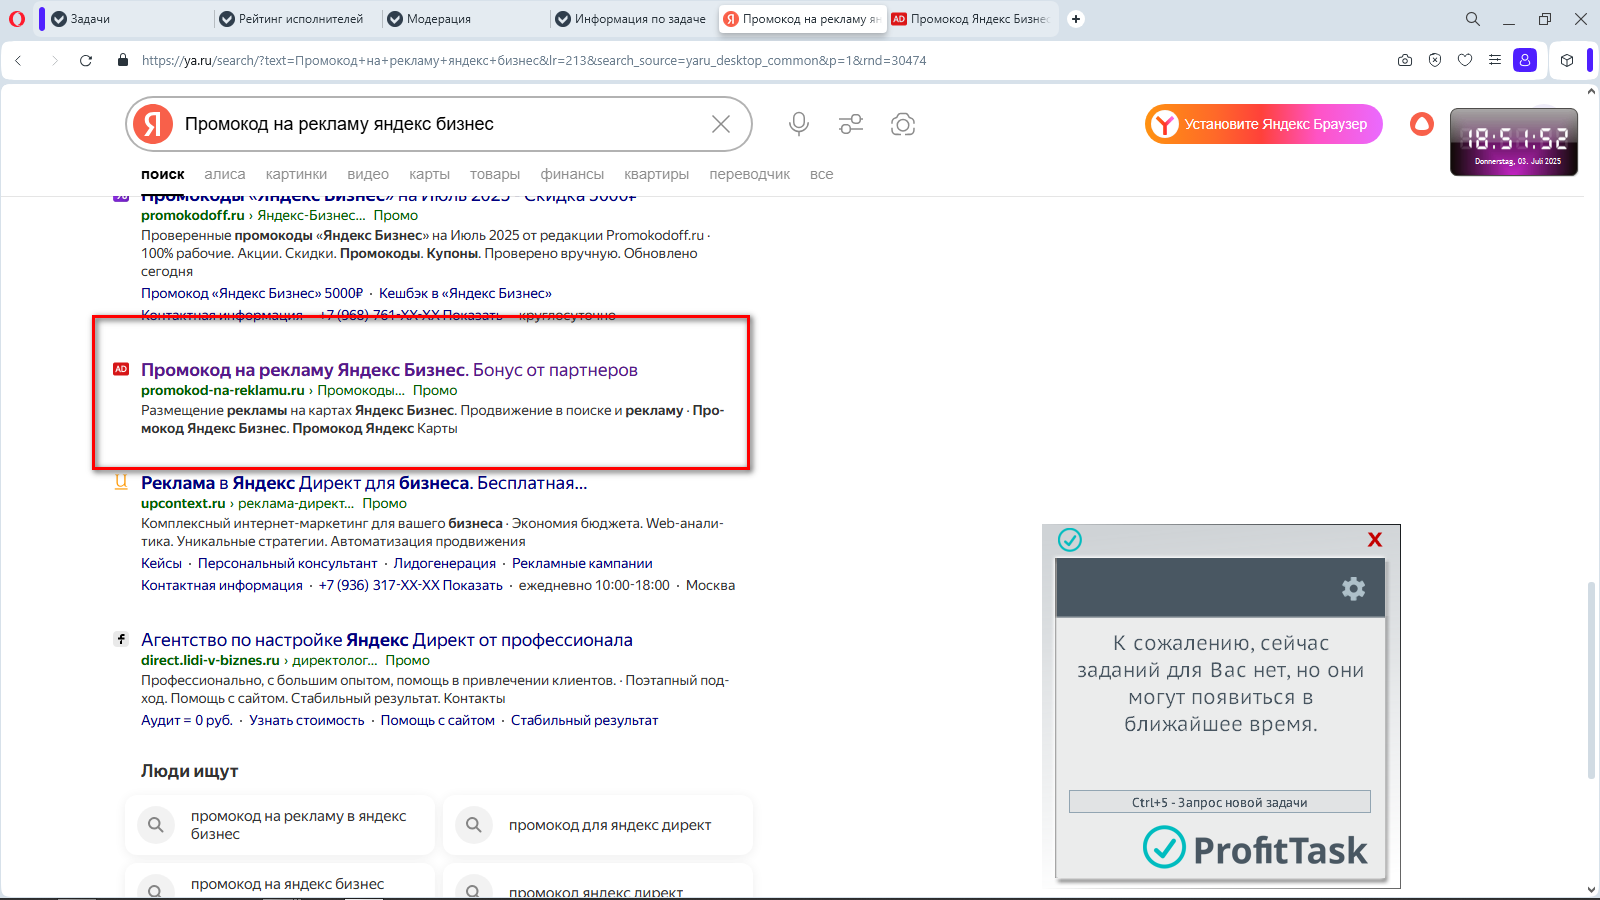Close the ProfitTask panel with red X
Image resolution: width=1600 pixels, height=900 pixels.
(1375, 540)
